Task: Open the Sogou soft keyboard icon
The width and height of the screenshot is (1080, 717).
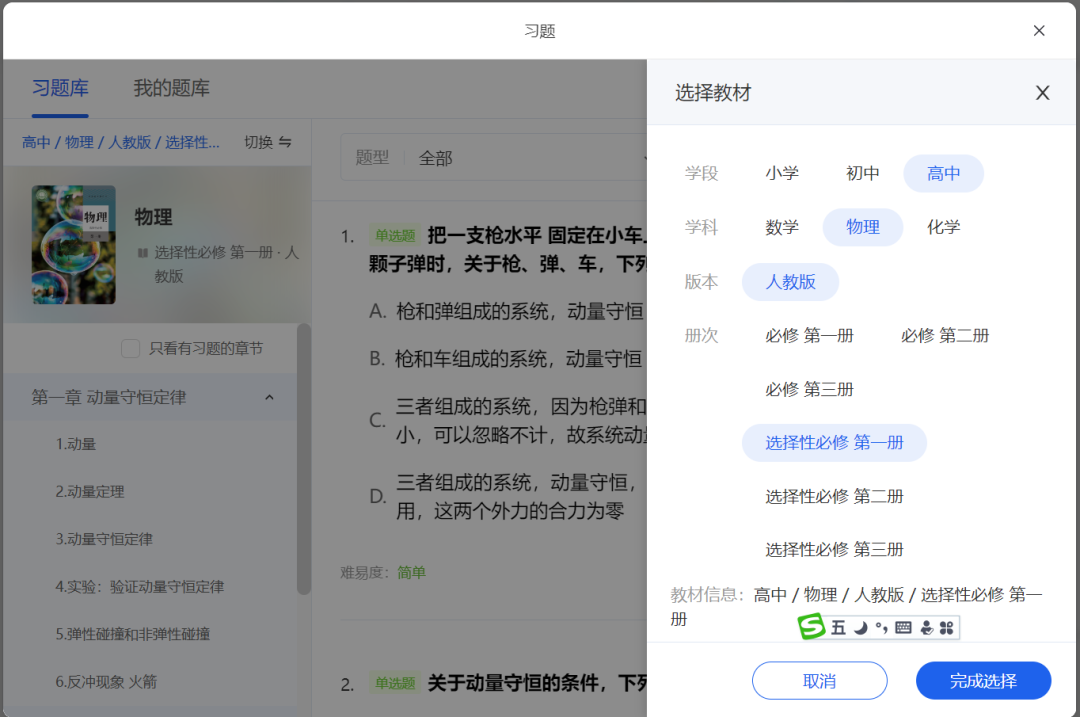Action: [904, 627]
